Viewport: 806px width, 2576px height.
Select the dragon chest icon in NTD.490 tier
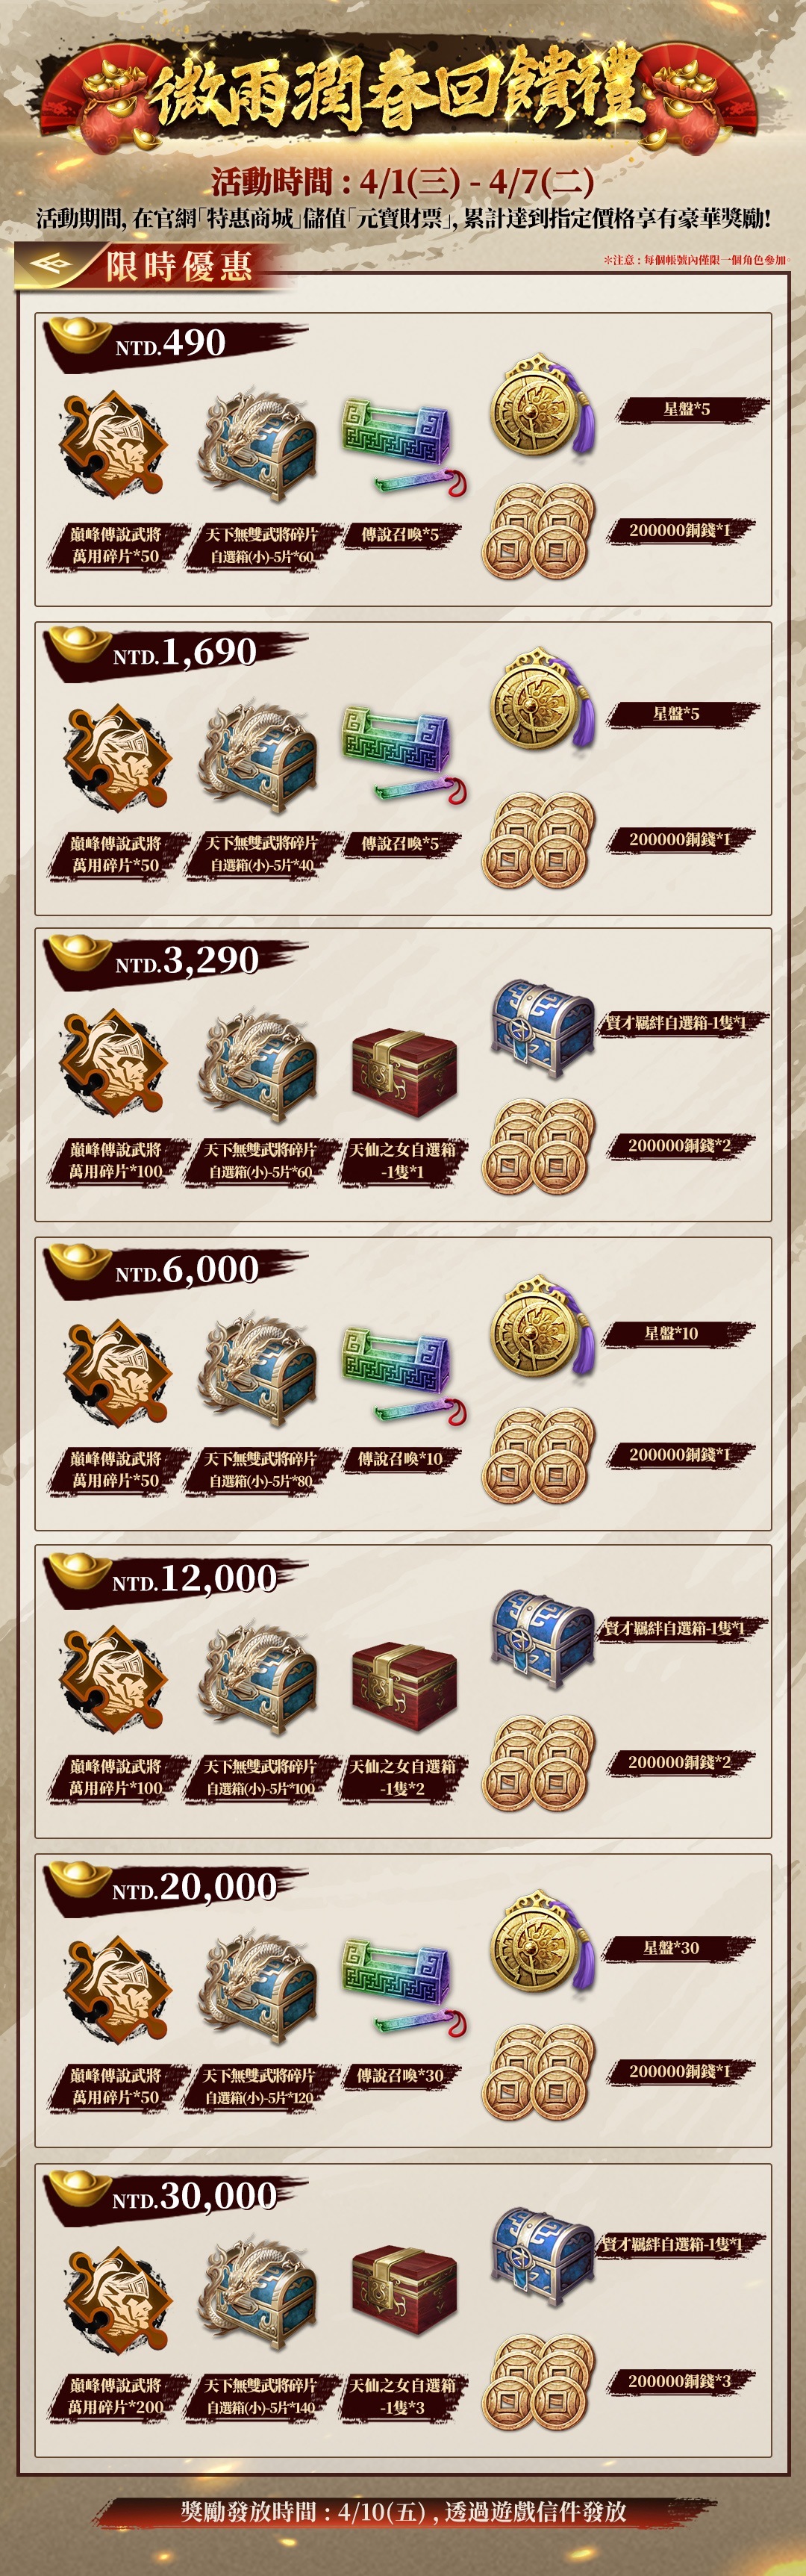coord(258,444)
